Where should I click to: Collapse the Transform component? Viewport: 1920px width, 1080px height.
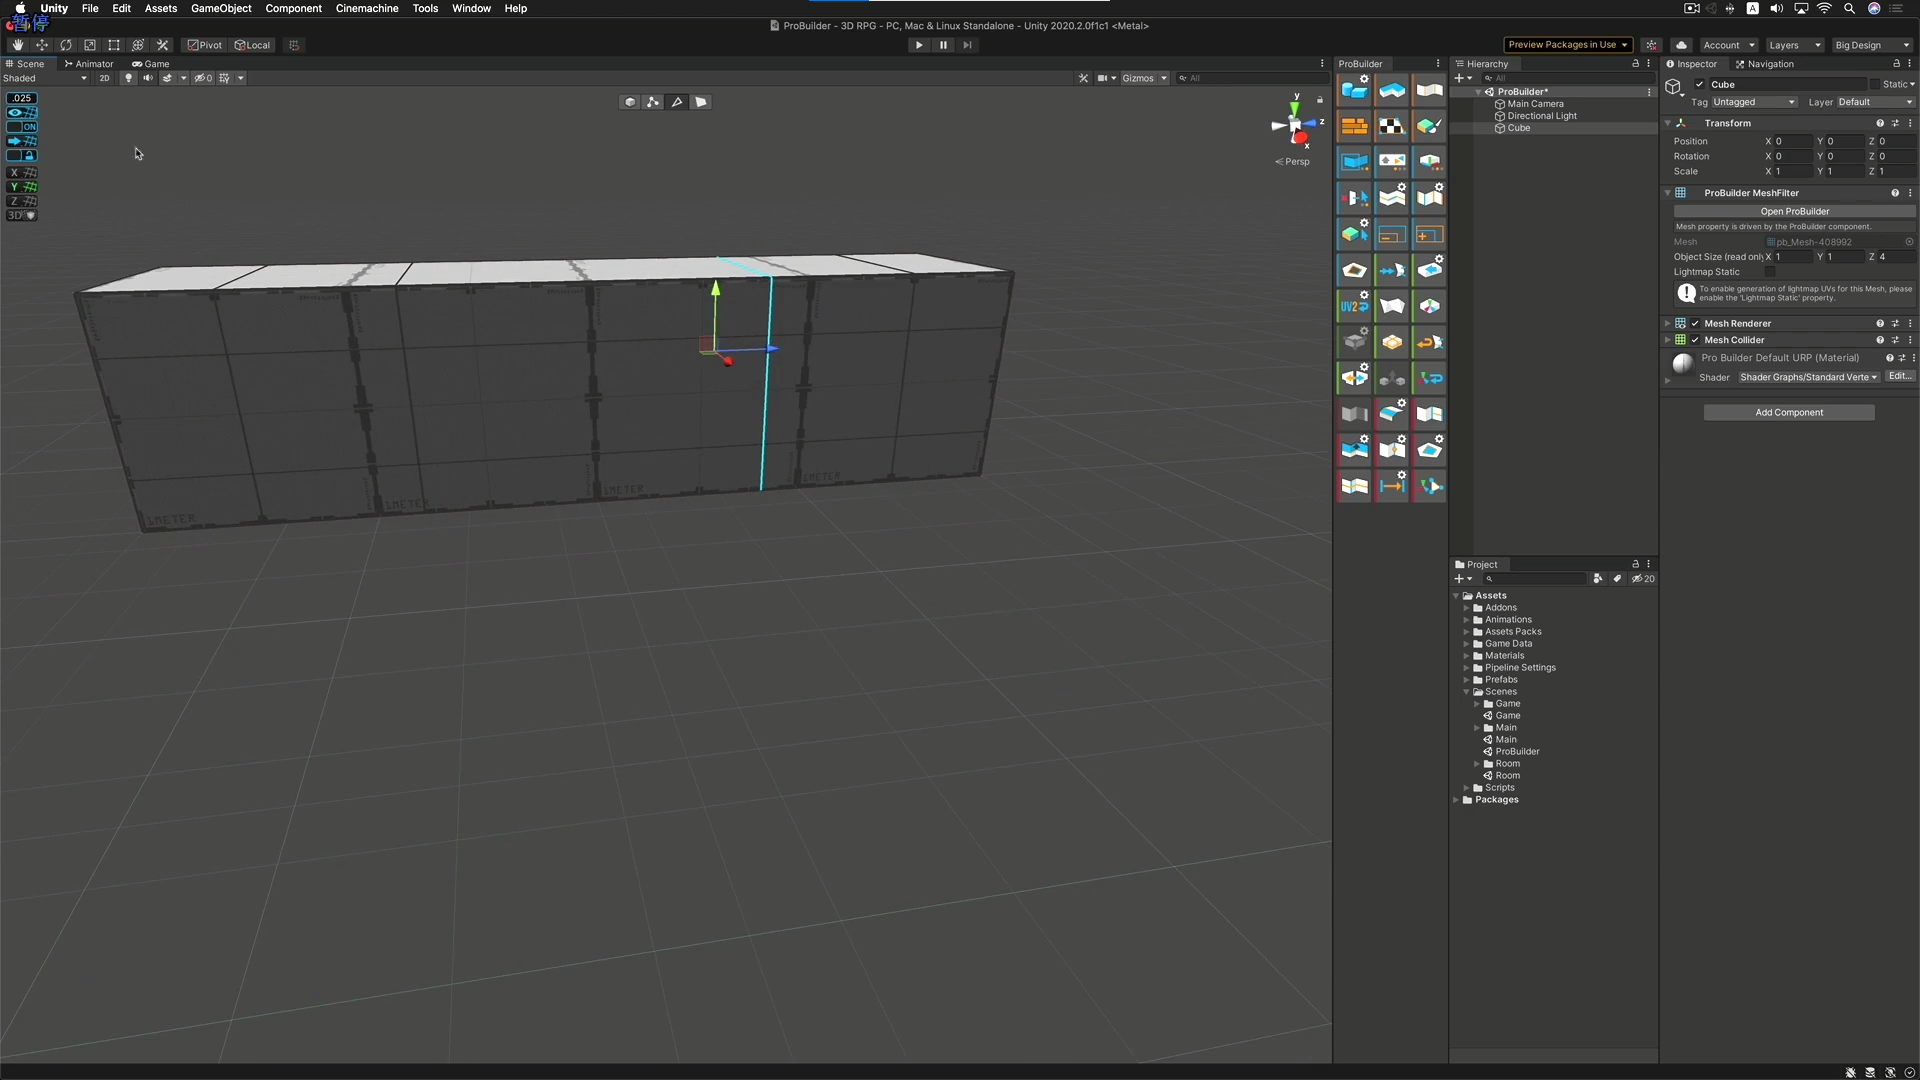click(1668, 123)
